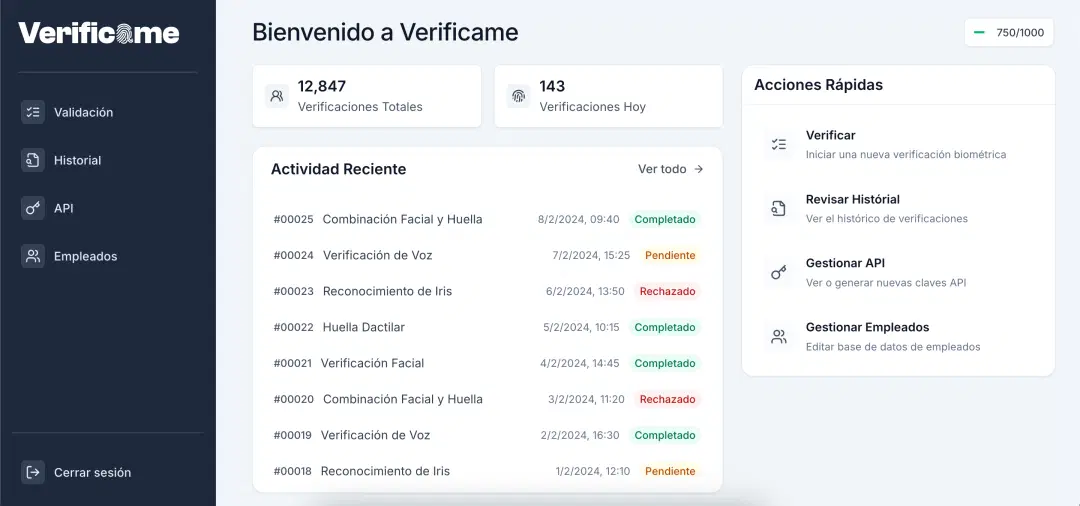
Task: Click the fingerprint icon beside Verificaciones Hoy
Action: click(519, 96)
